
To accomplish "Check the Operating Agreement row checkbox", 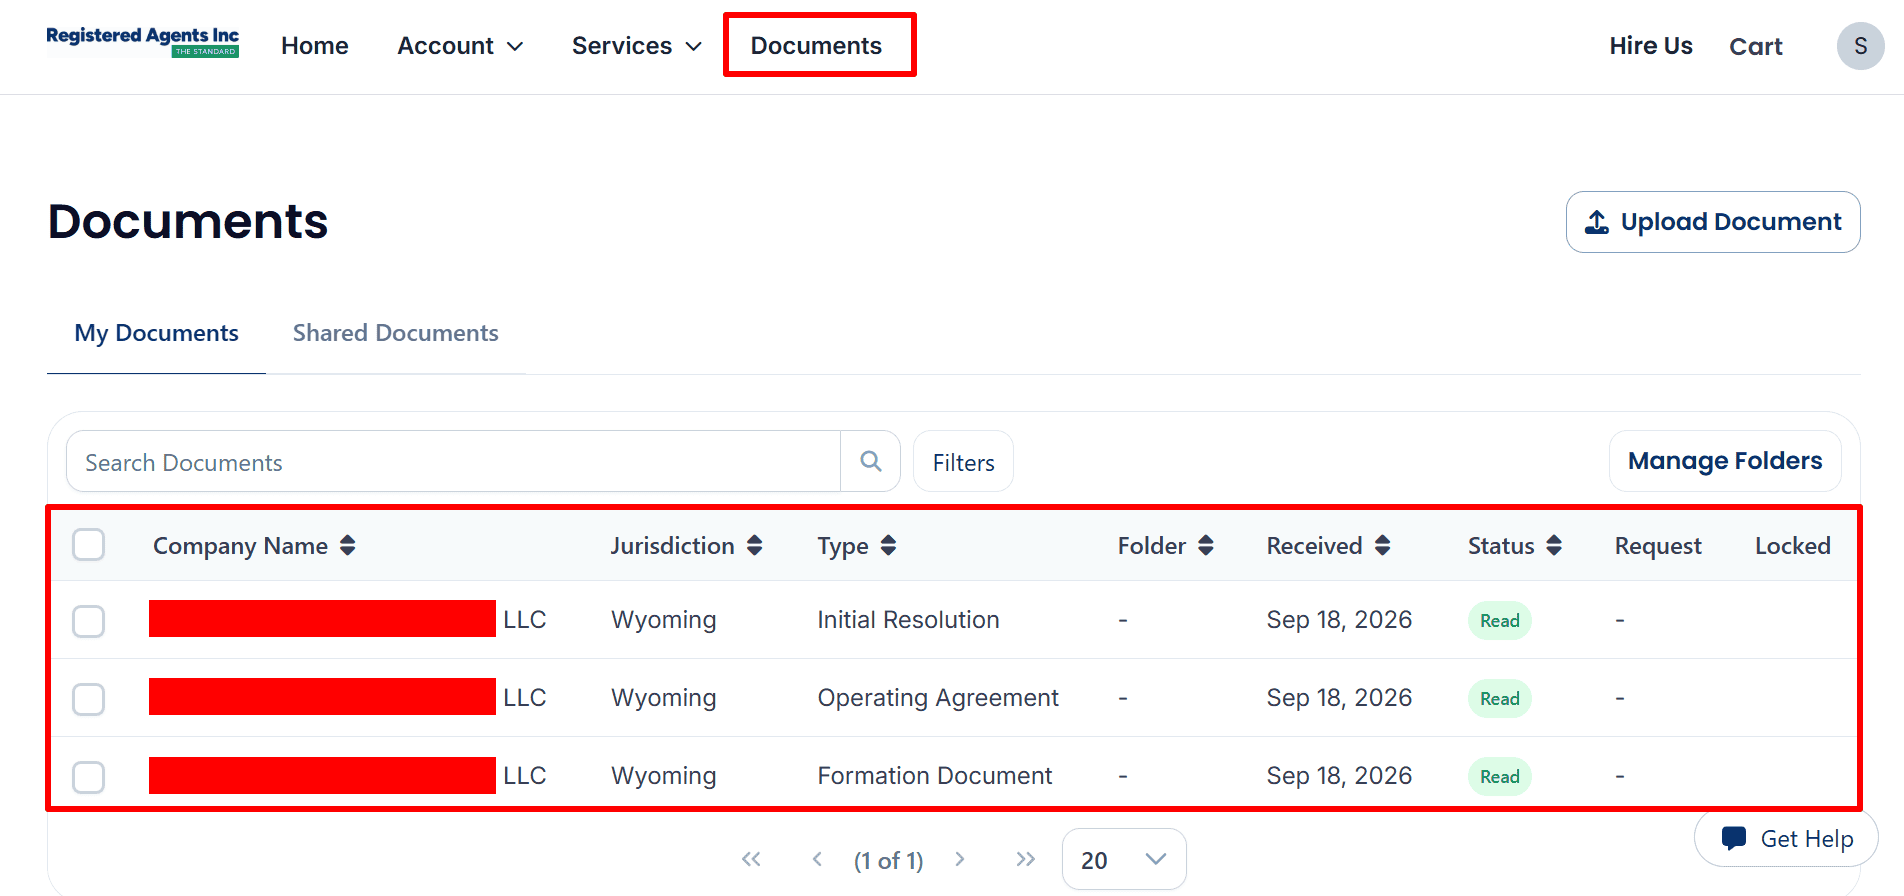I will (x=89, y=699).
